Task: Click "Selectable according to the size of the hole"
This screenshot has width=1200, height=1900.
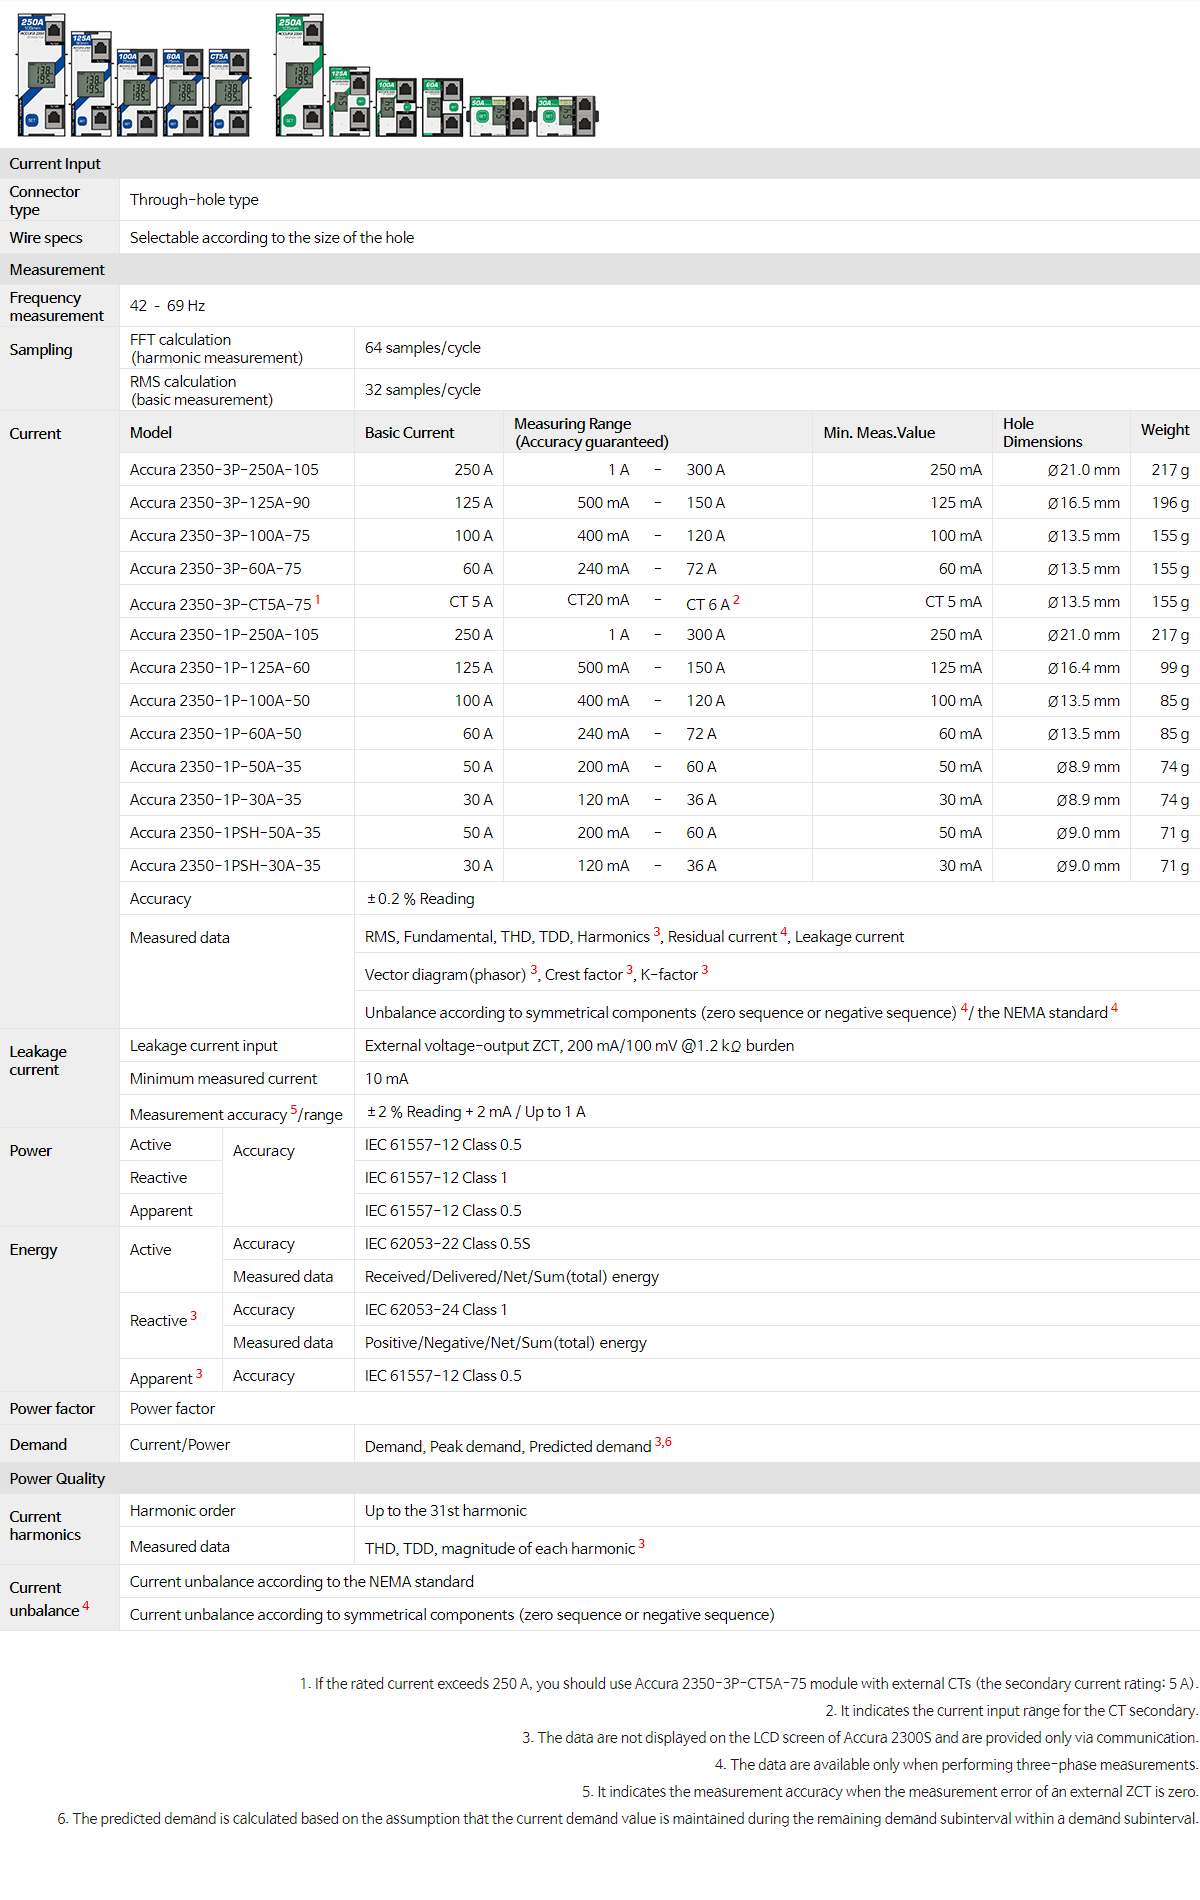Action: [272, 238]
